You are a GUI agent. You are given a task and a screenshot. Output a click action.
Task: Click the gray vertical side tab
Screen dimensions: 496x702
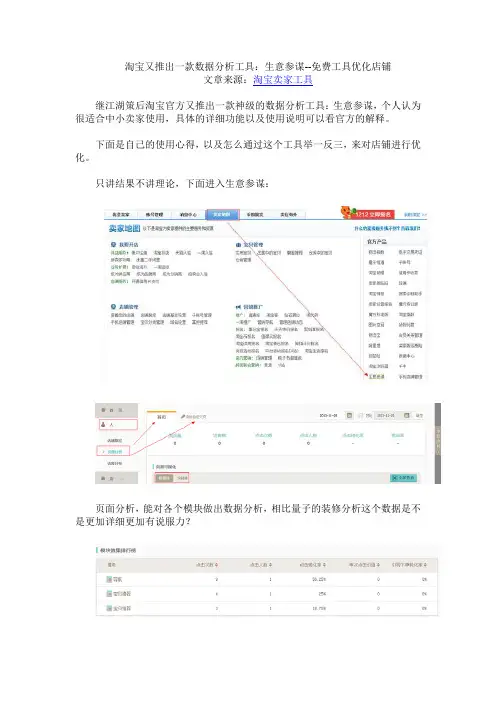[438, 443]
